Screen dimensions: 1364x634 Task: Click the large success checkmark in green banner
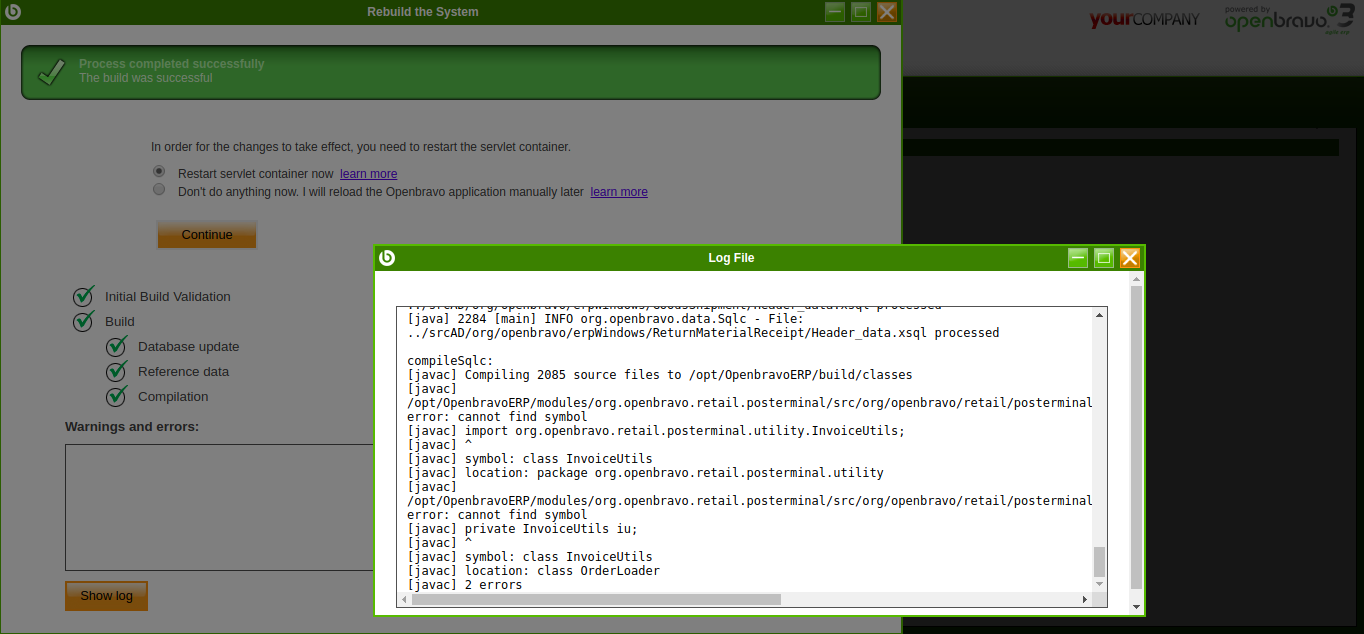pyautogui.click(x=51, y=72)
